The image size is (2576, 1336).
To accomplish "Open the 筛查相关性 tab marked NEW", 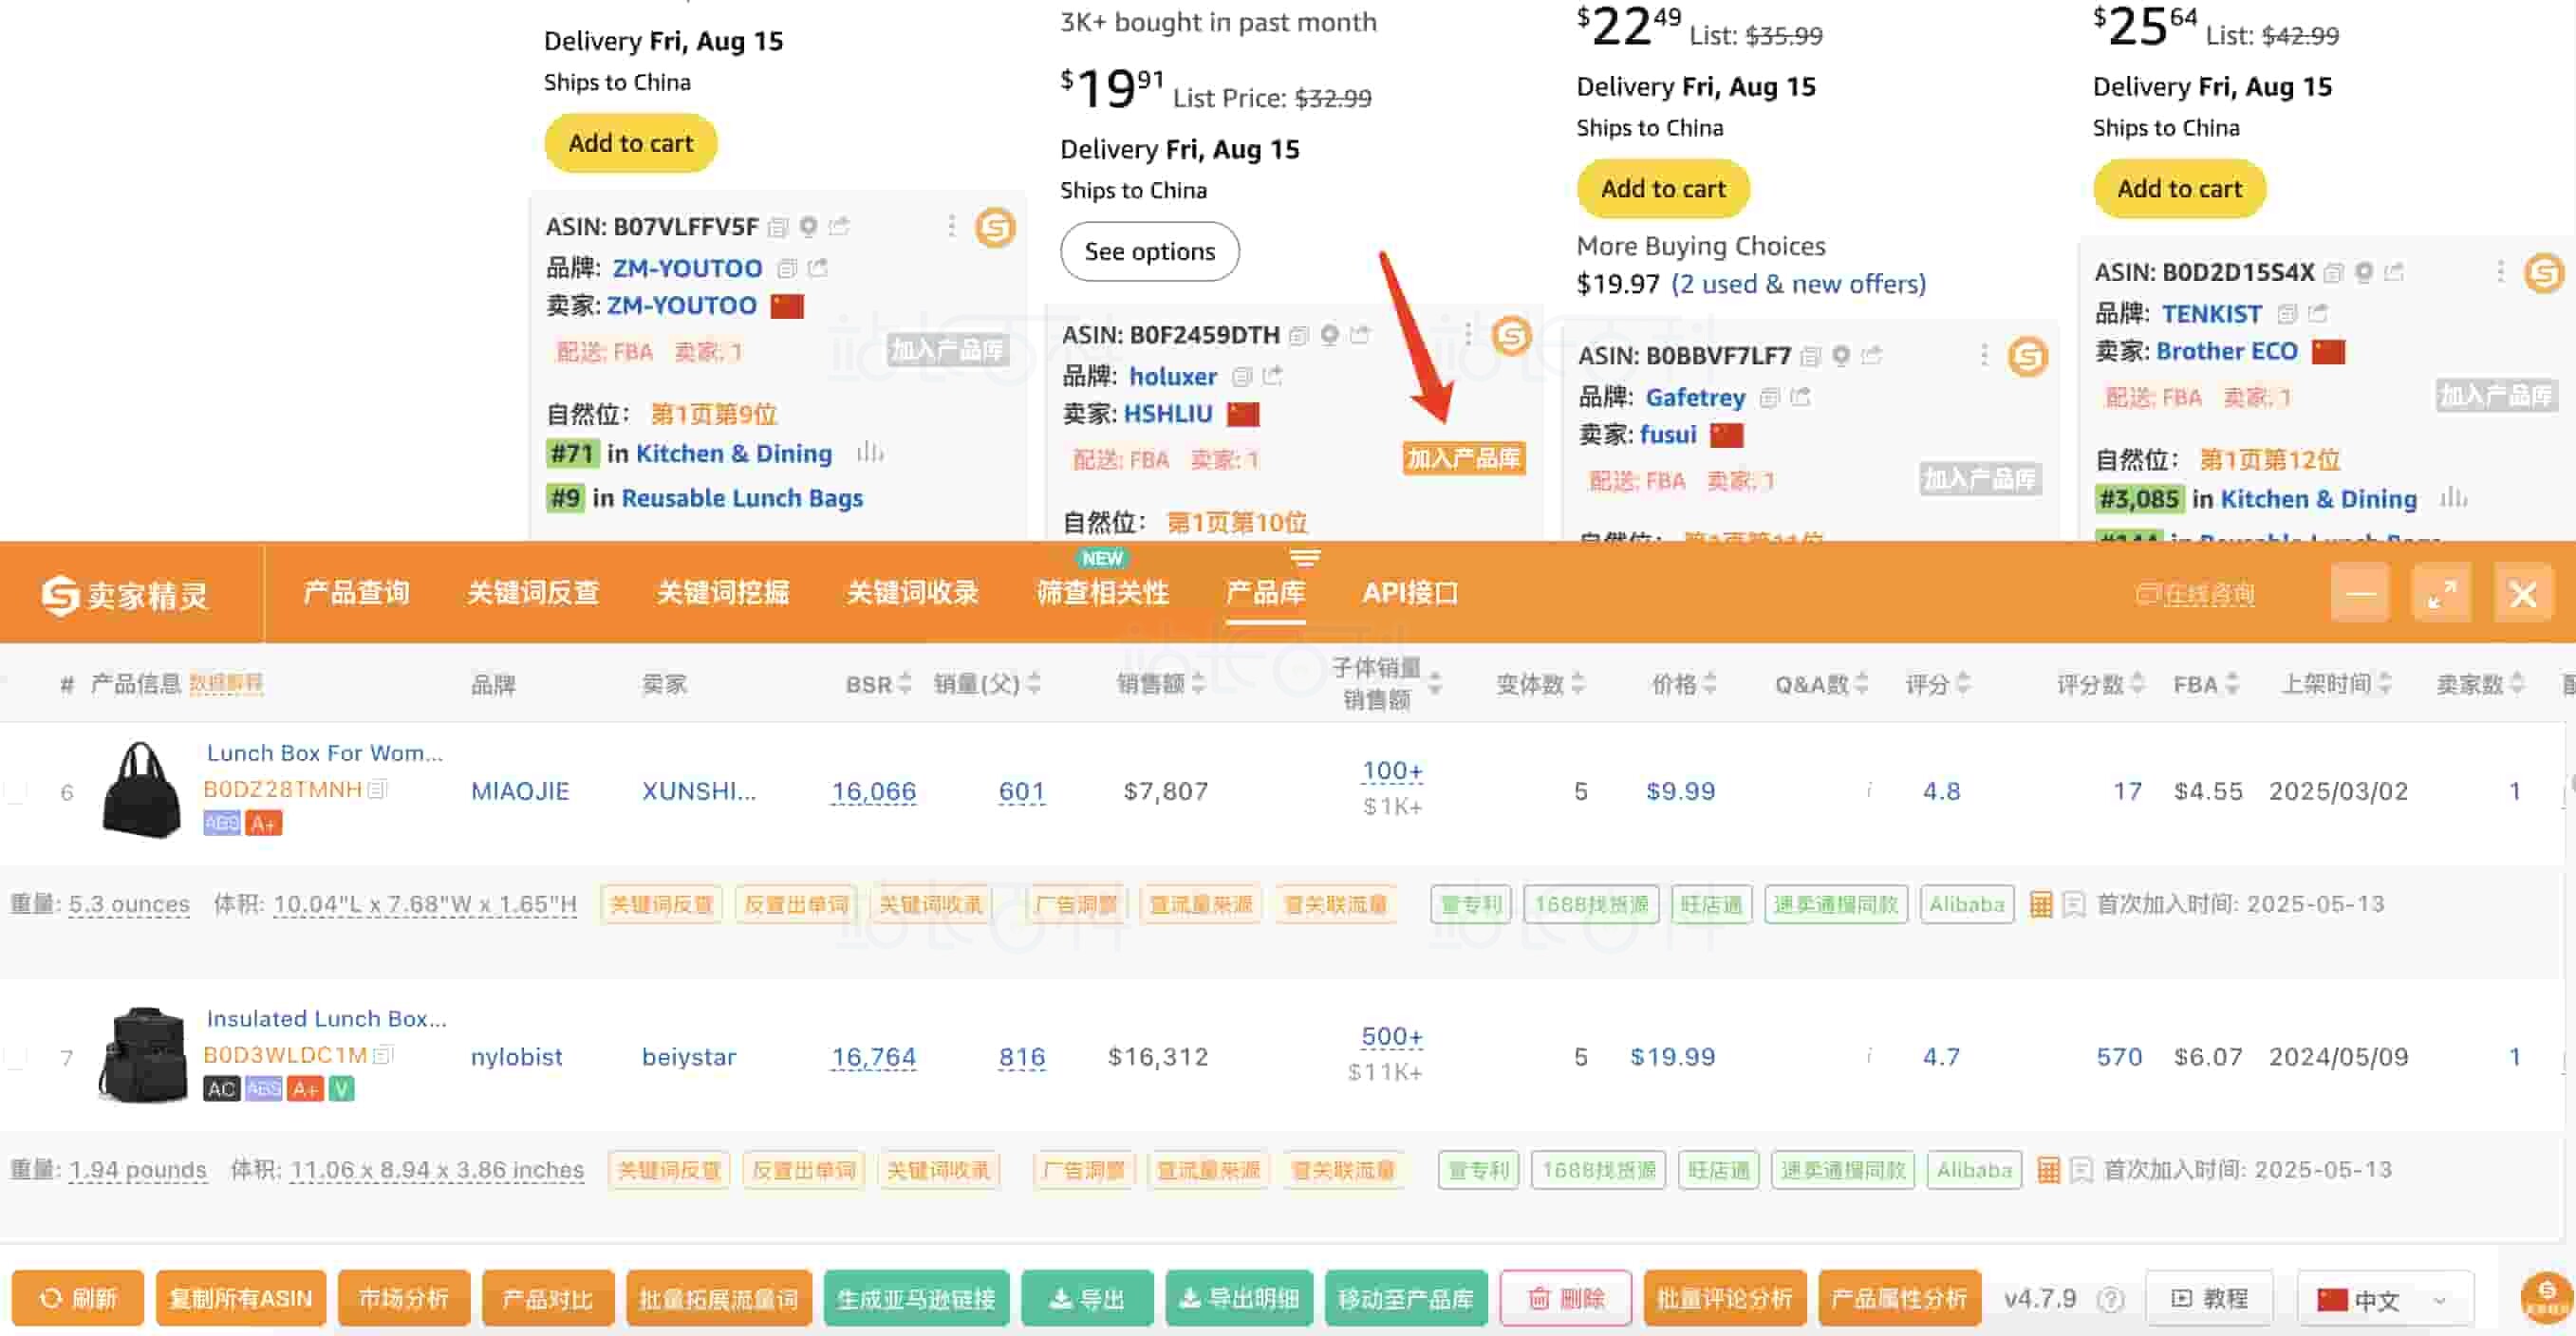I will (1102, 593).
